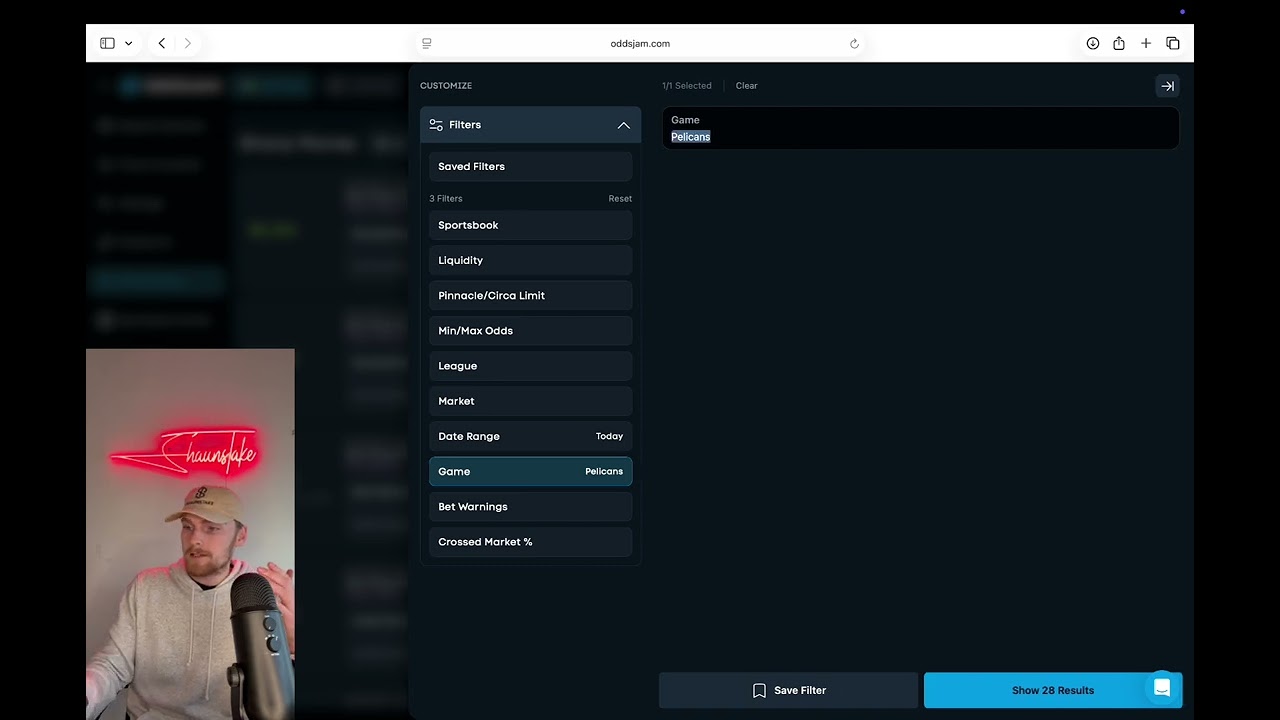Add a new tab with the plus icon
Viewport: 1280px width, 720px height.
[x=1146, y=43]
